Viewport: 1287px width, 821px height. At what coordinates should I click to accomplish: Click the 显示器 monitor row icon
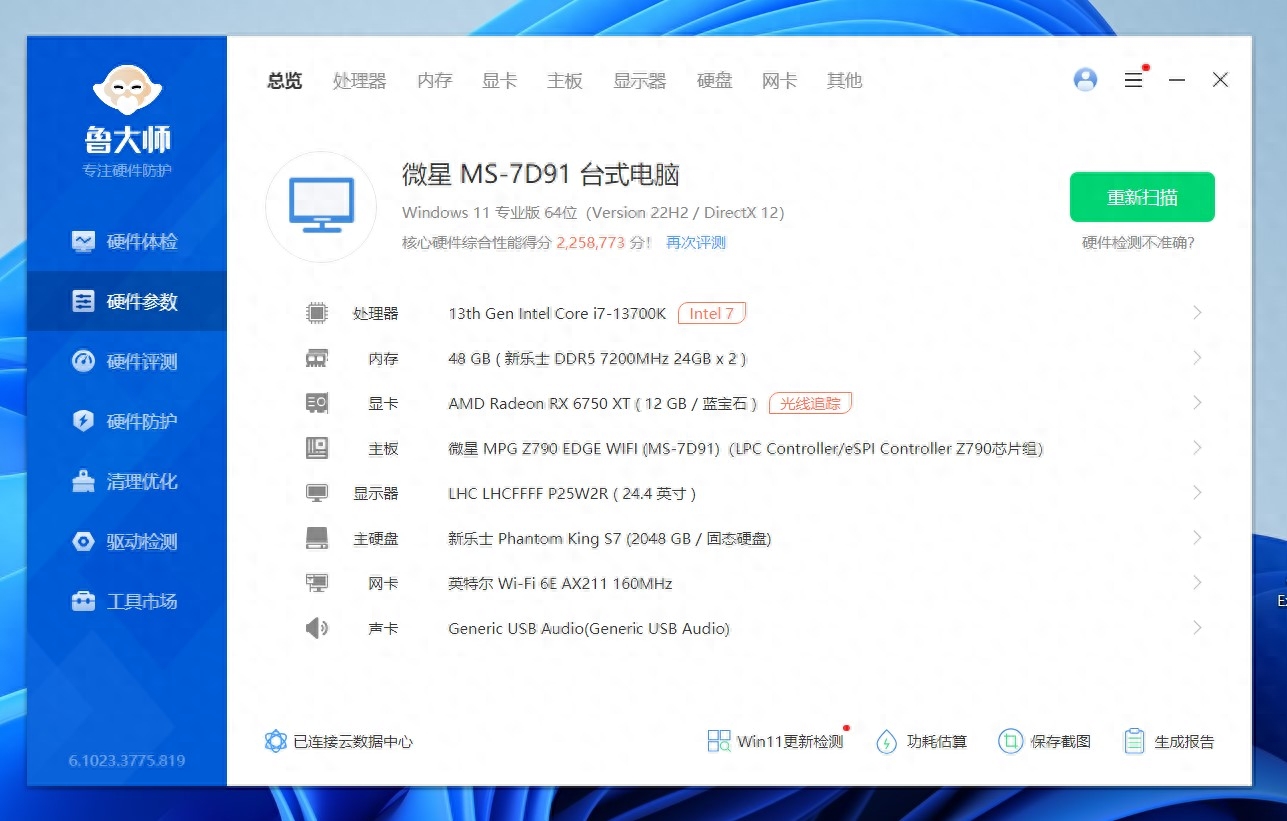click(317, 493)
